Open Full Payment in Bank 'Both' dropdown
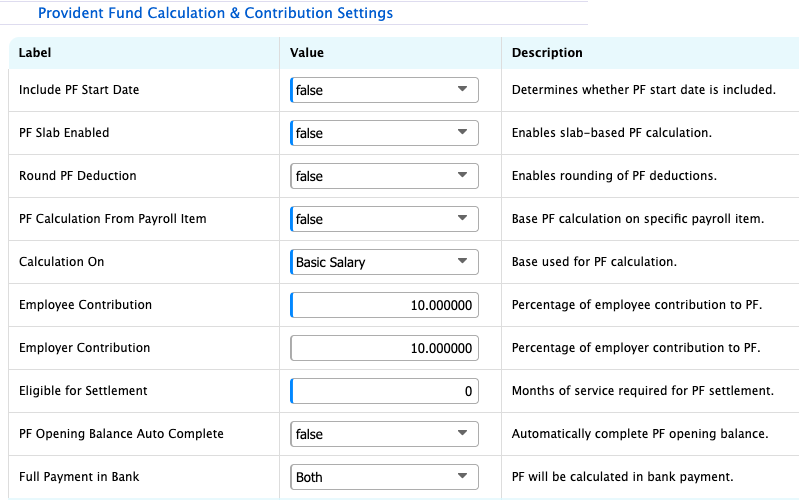799x502 pixels. (384, 477)
